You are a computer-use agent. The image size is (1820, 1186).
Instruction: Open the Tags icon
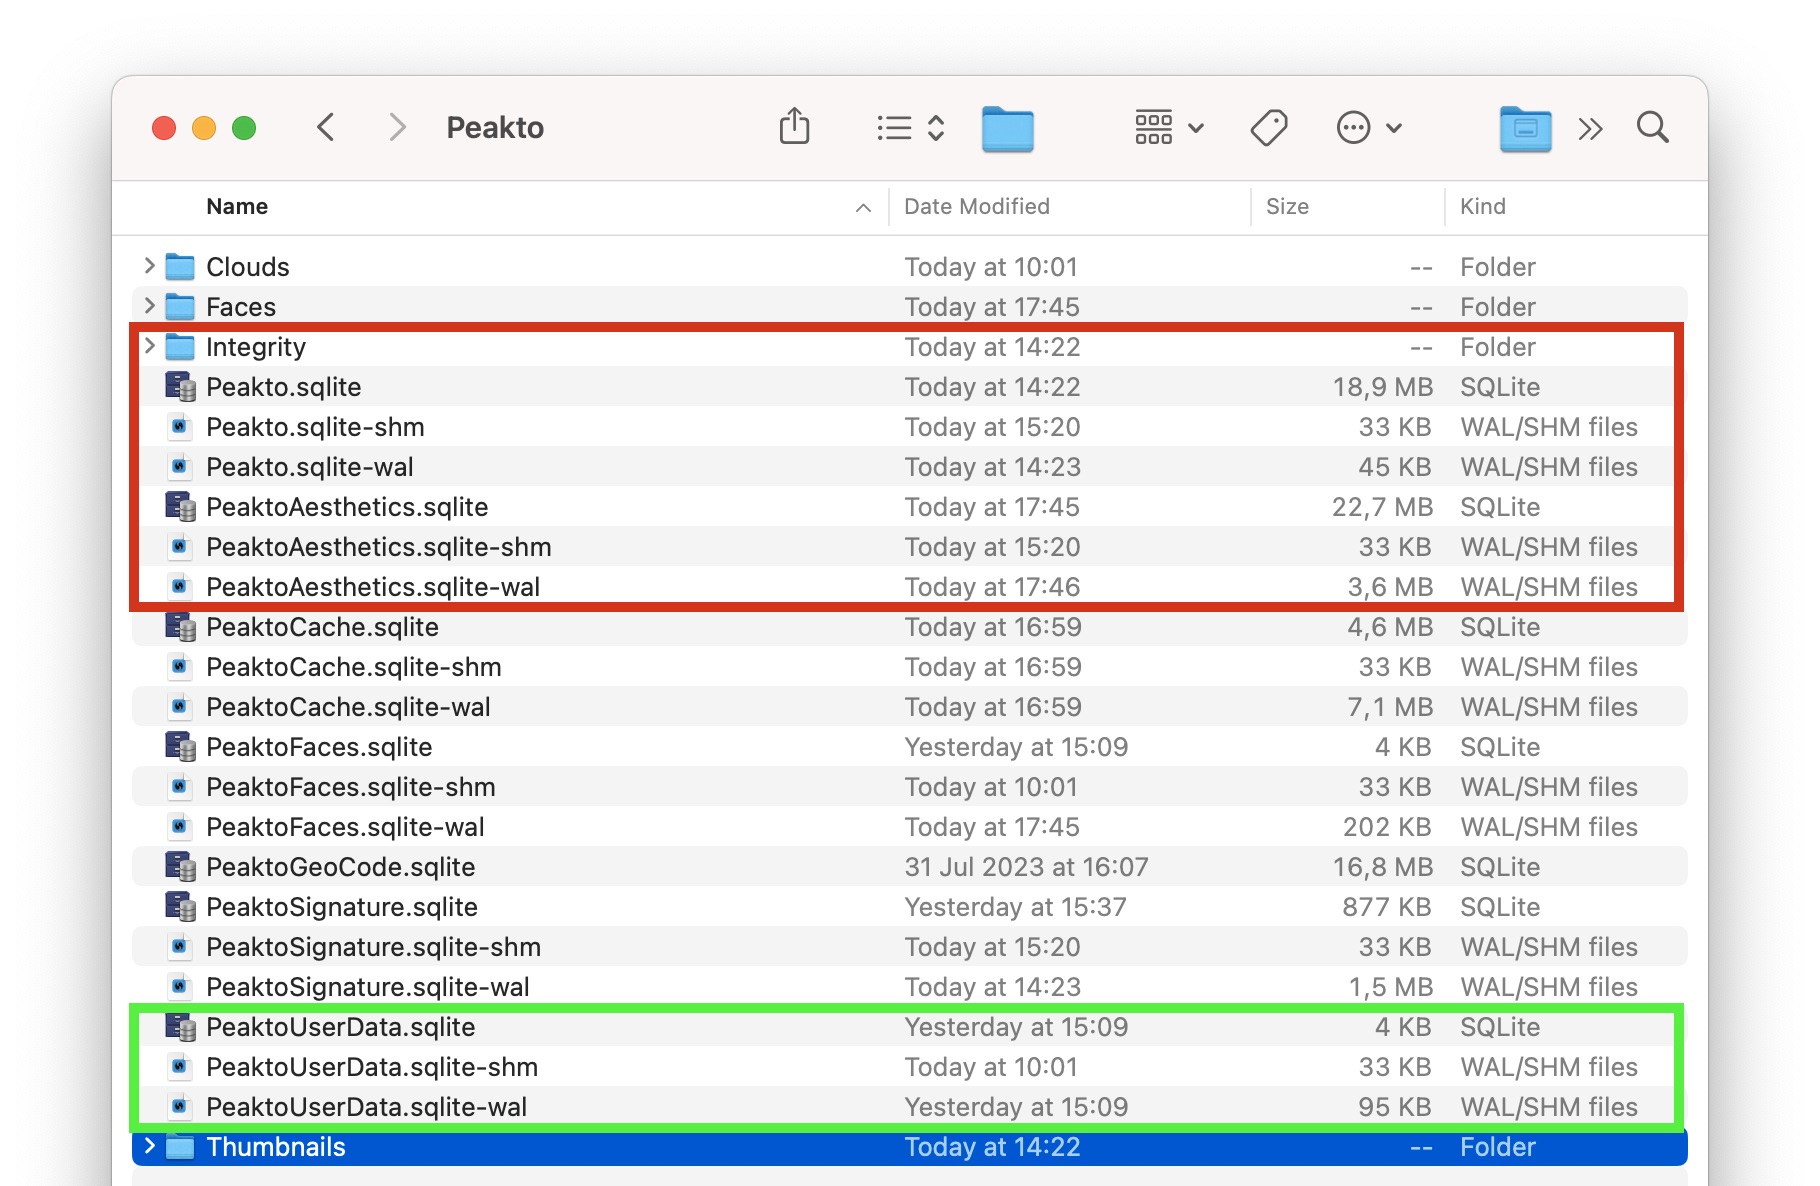[1269, 128]
